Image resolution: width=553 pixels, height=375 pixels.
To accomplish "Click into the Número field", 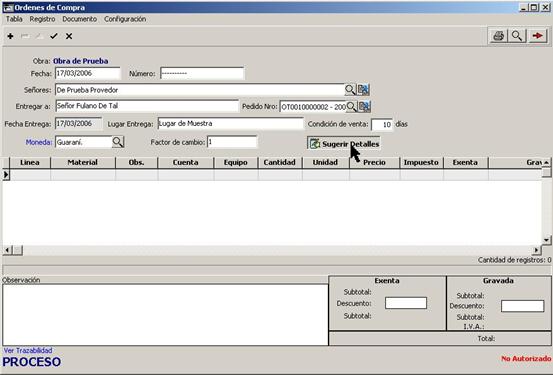I will pos(202,73).
